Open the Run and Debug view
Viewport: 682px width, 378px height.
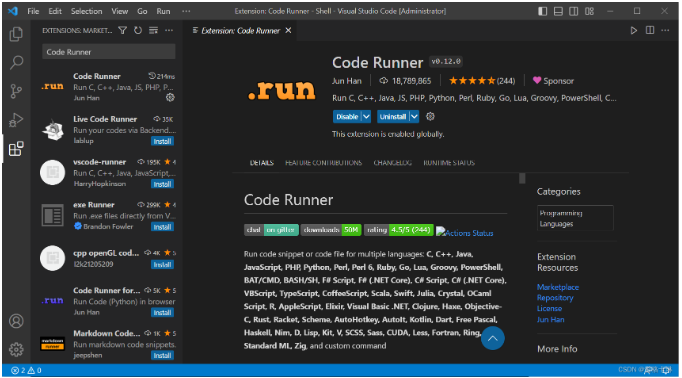click(x=16, y=120)
